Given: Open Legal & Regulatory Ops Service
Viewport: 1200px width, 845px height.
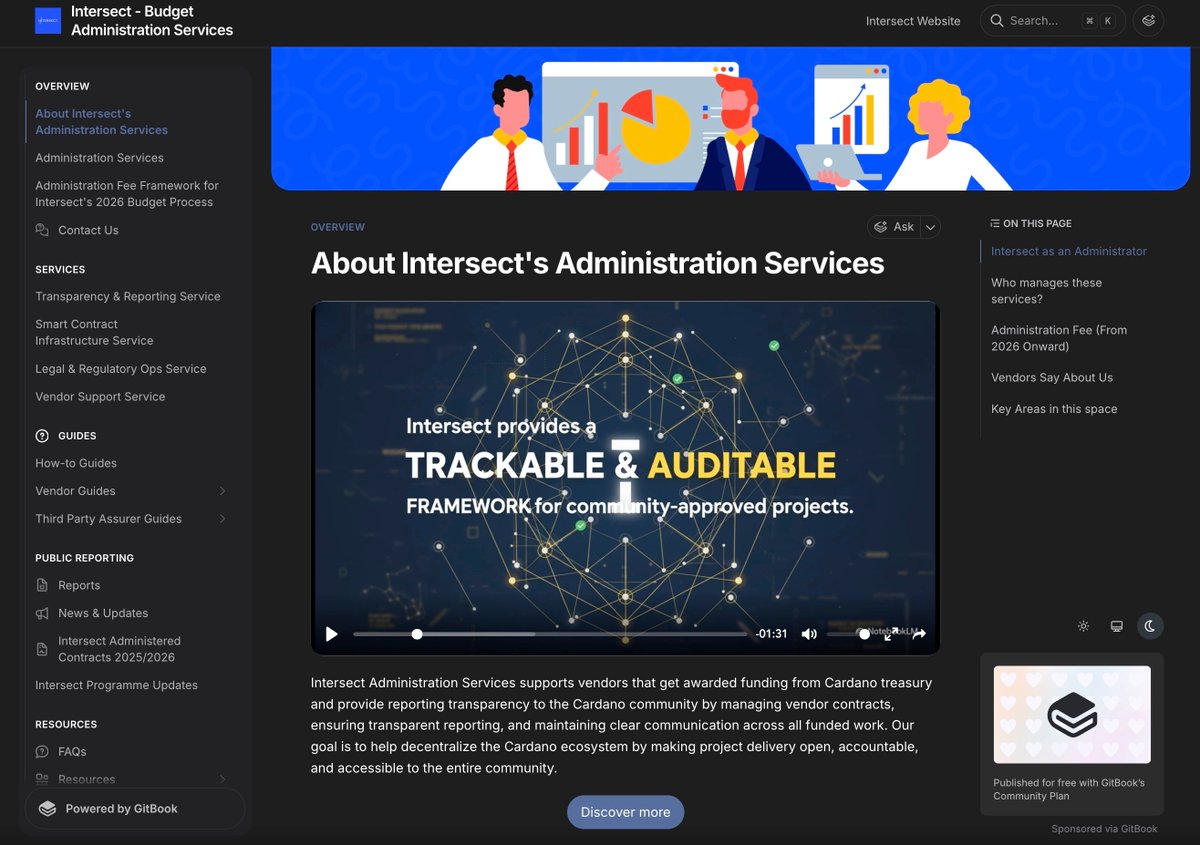Looking at the screenshot, I should [121, 369].
